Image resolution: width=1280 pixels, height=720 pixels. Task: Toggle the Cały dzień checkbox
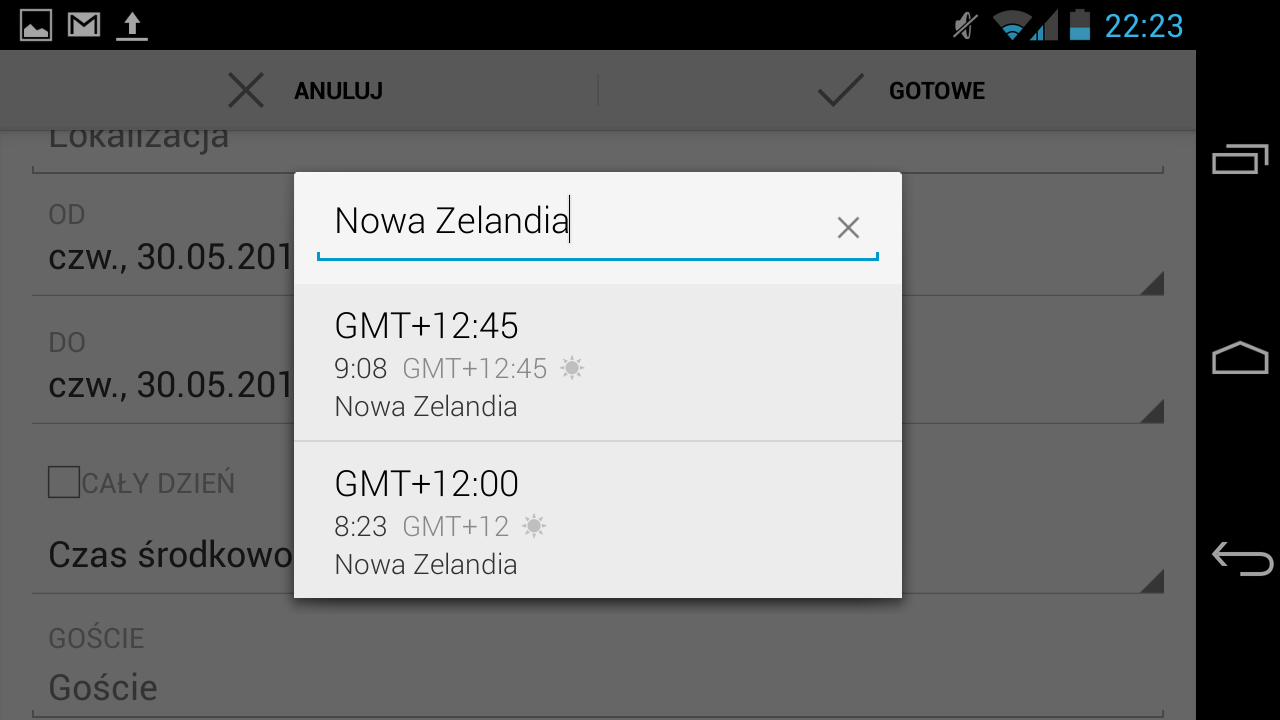(64, 483)
